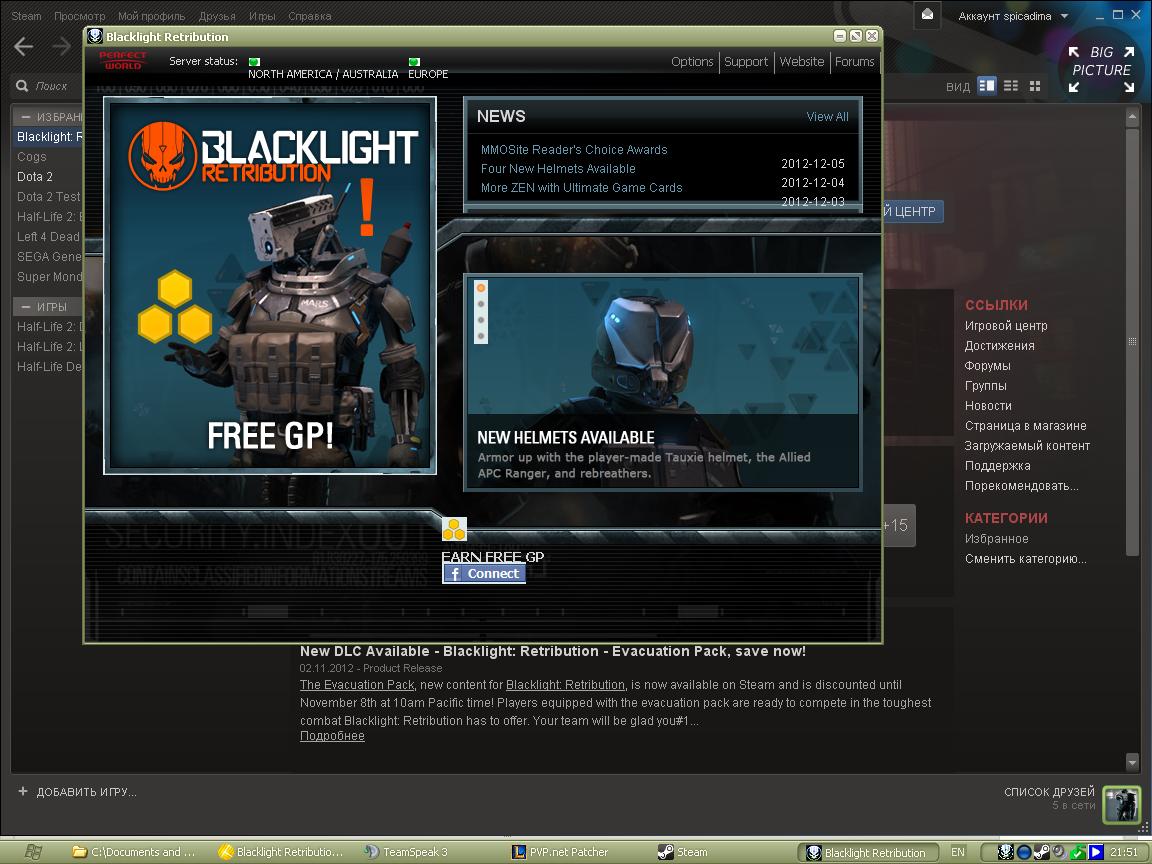1152x864 pixels.
Task: Switch library to grid view
Action: click(x=1035, y=86)
